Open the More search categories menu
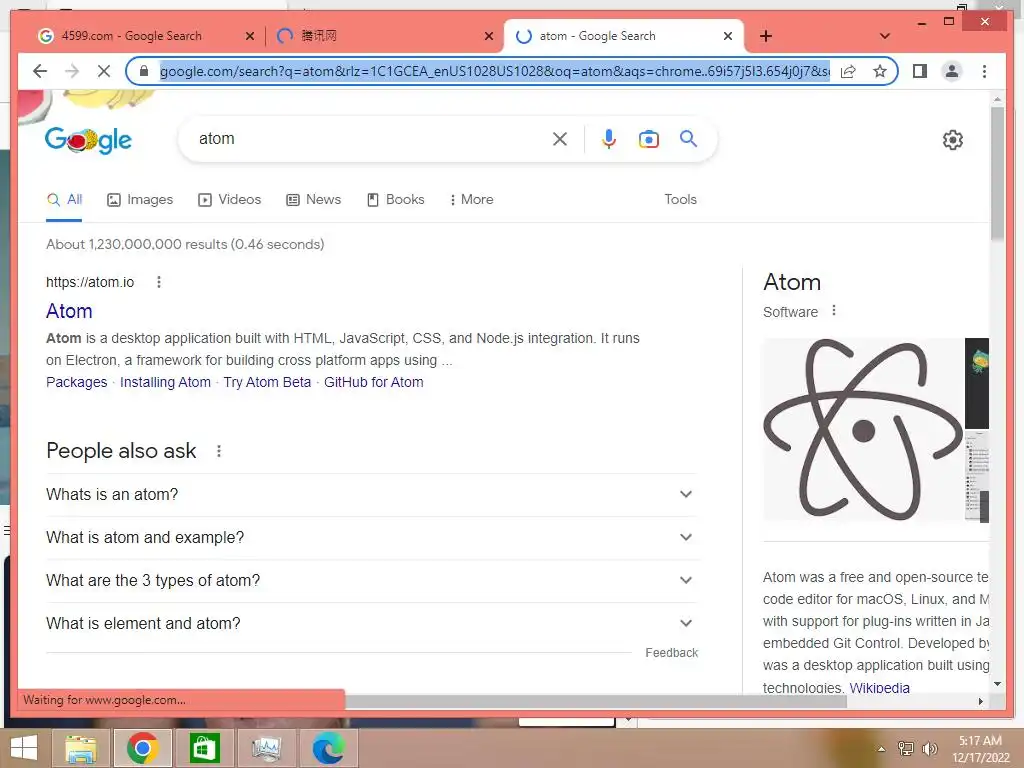This screenshot has height=768, width=1024. coord(471,199)
